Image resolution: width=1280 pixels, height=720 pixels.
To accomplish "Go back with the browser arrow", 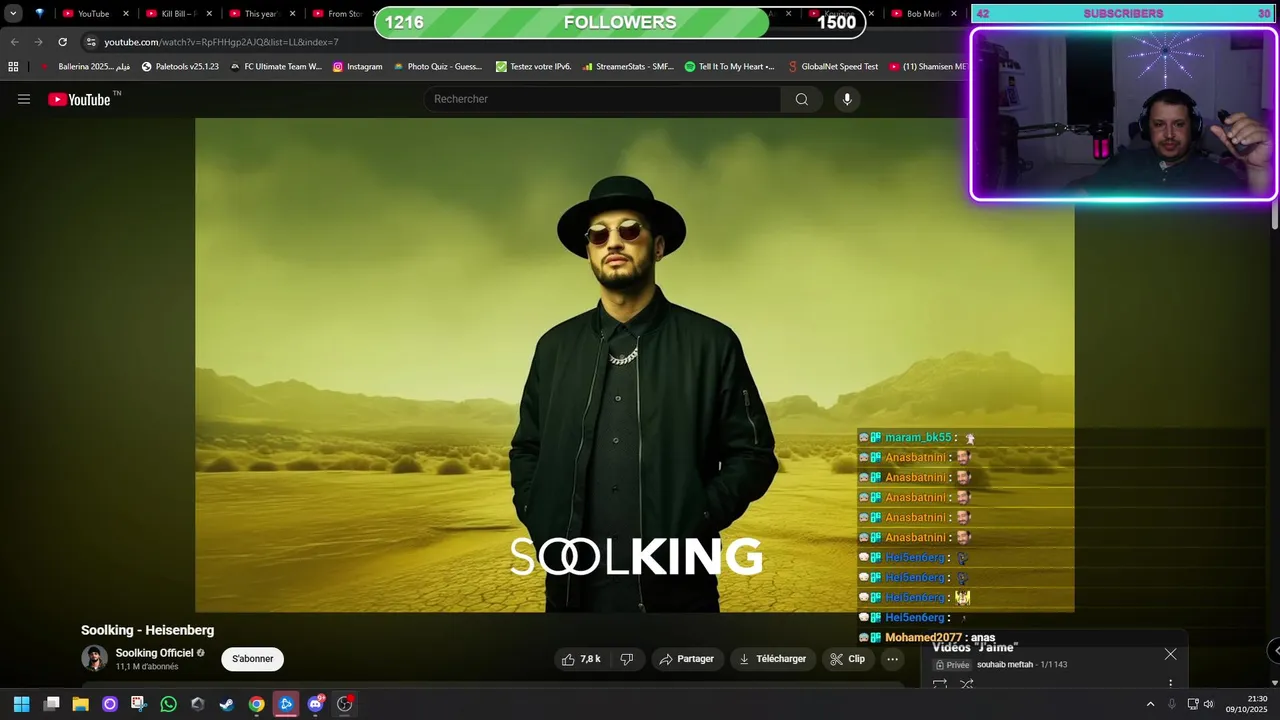I will click(x=14, y=42).
